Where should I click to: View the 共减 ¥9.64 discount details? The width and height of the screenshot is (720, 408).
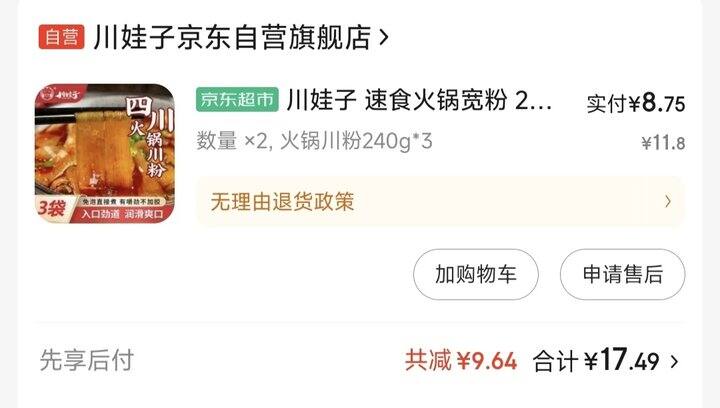pos(461,360)
